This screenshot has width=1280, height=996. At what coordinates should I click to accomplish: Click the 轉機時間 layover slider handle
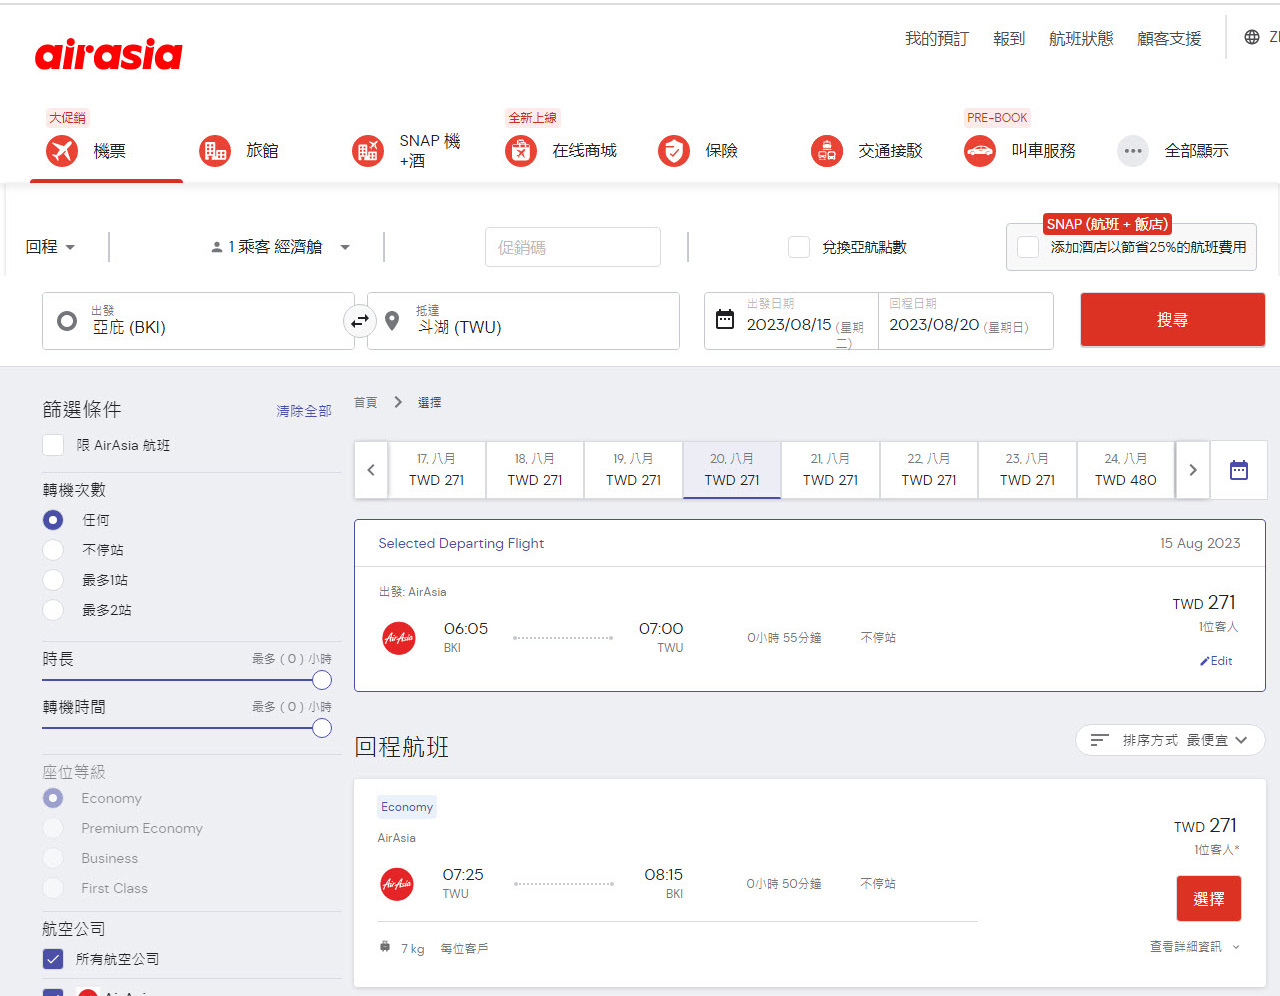coord(322,728)
